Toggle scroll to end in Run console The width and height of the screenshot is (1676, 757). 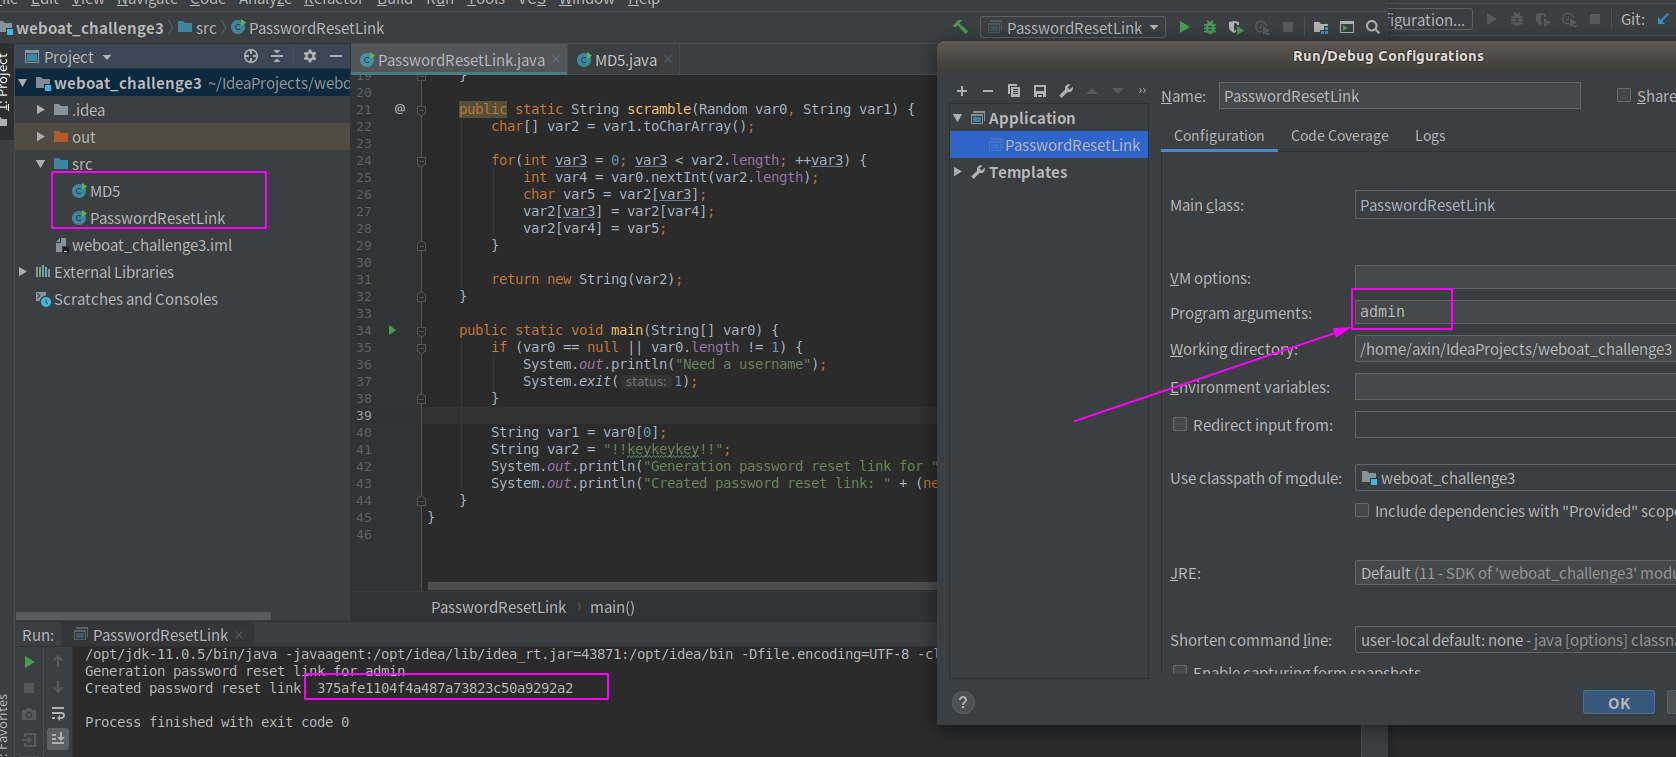[58, 739]
